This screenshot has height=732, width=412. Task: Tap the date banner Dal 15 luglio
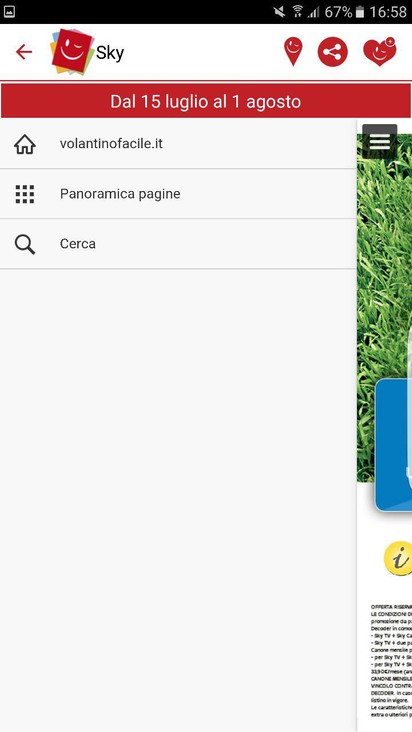tap(206, 101)
